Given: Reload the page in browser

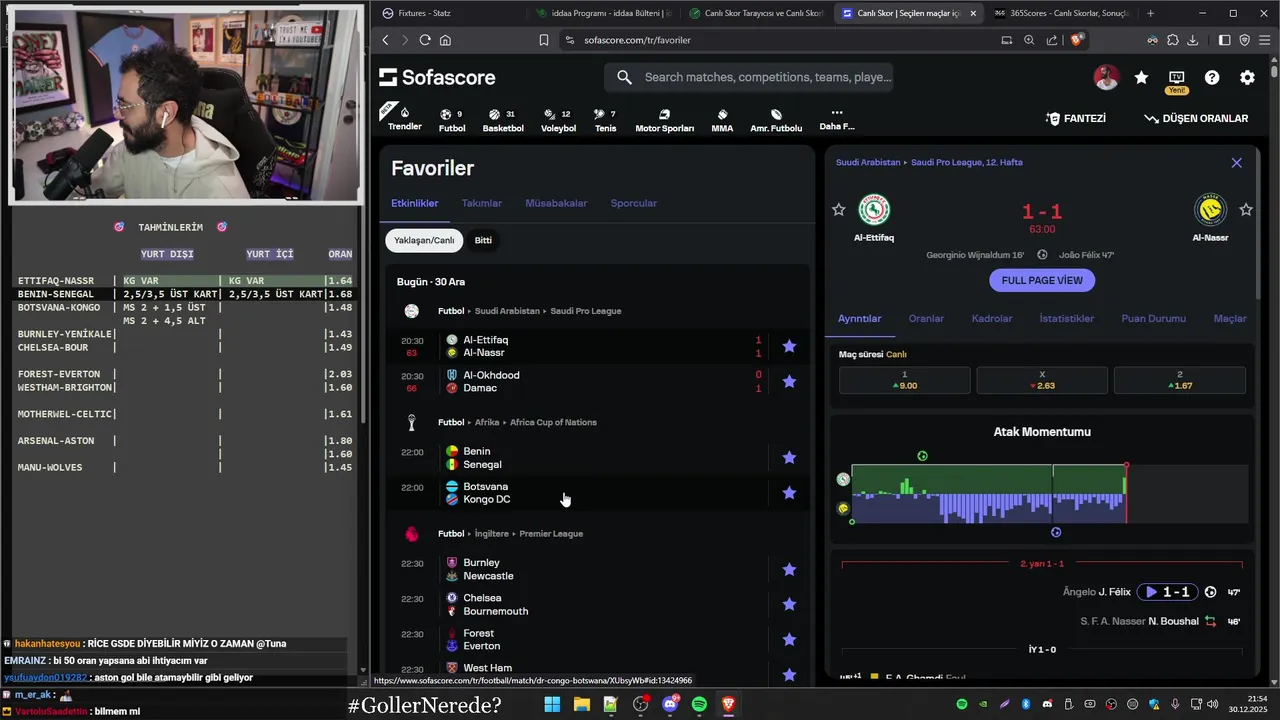Looking at the screenshot, I should [x=425, y=40].
